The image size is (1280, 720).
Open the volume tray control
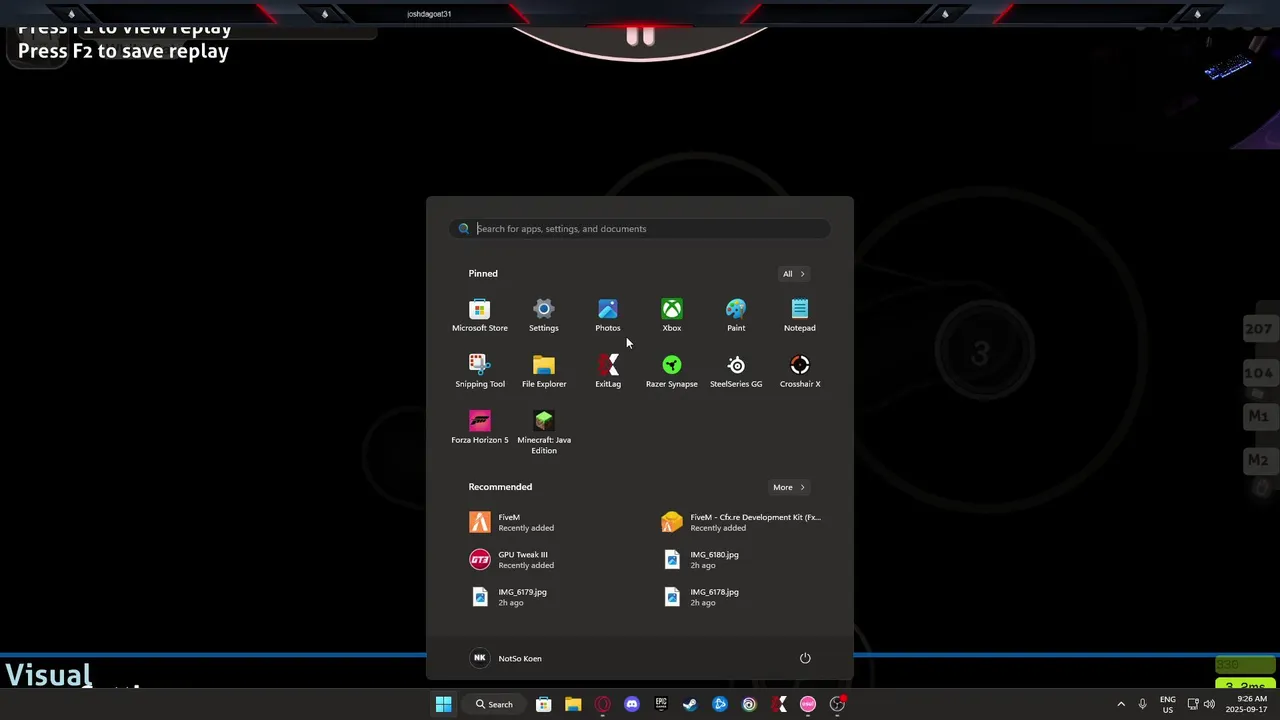[1209, 704]
